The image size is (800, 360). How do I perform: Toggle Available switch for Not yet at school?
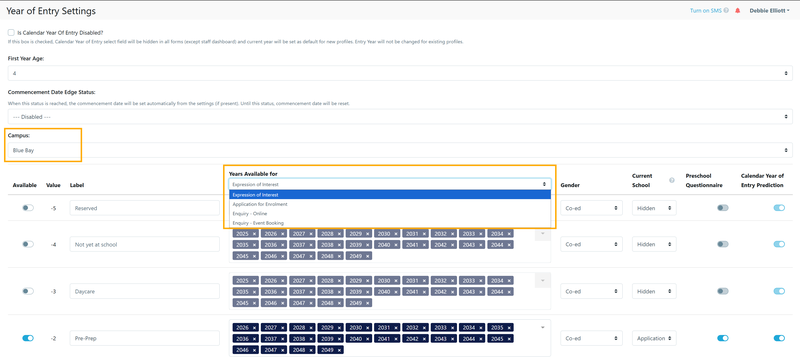(28, 244)
